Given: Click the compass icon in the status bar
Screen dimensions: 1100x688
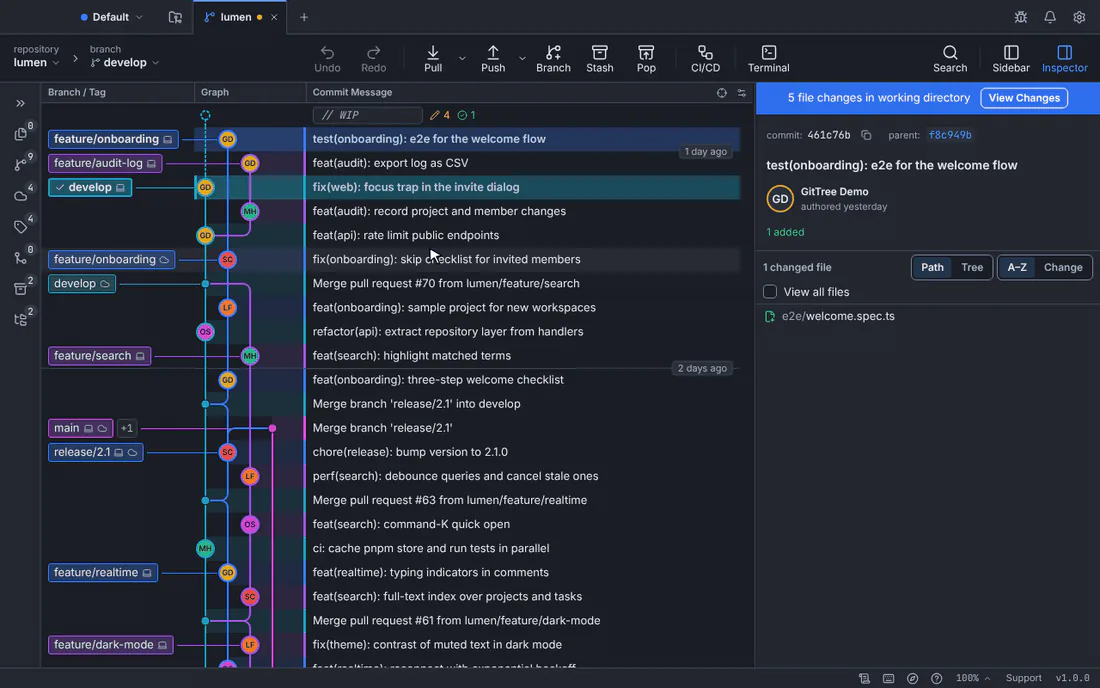Looking at the screenshot, I should pyautogui.click(x=912, y=678).
